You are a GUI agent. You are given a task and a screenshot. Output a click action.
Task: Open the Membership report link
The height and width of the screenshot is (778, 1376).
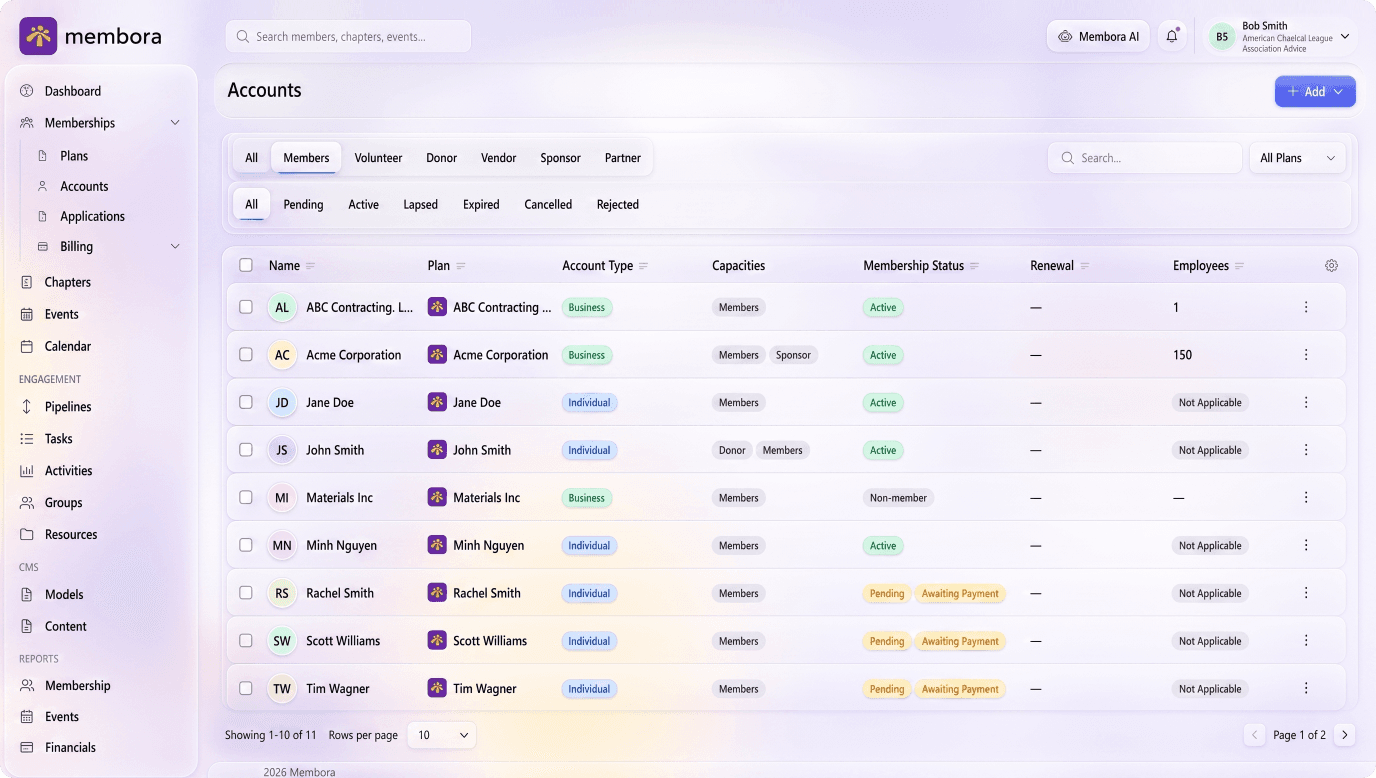pyautogui.click(x=77, y=686)
